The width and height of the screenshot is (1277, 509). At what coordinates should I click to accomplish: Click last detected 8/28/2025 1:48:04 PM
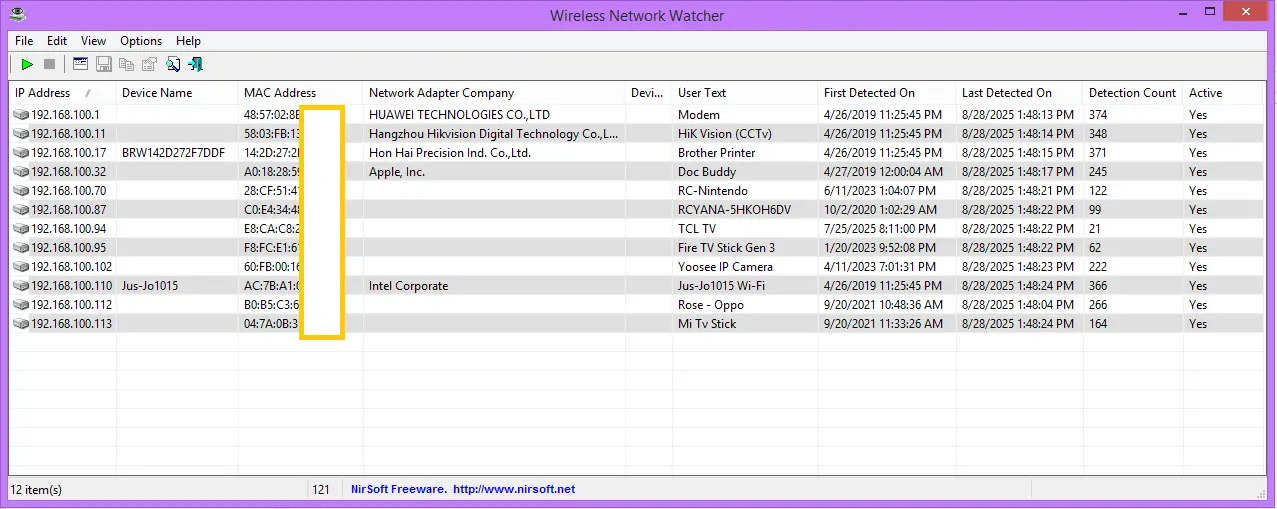[1018, 305]
